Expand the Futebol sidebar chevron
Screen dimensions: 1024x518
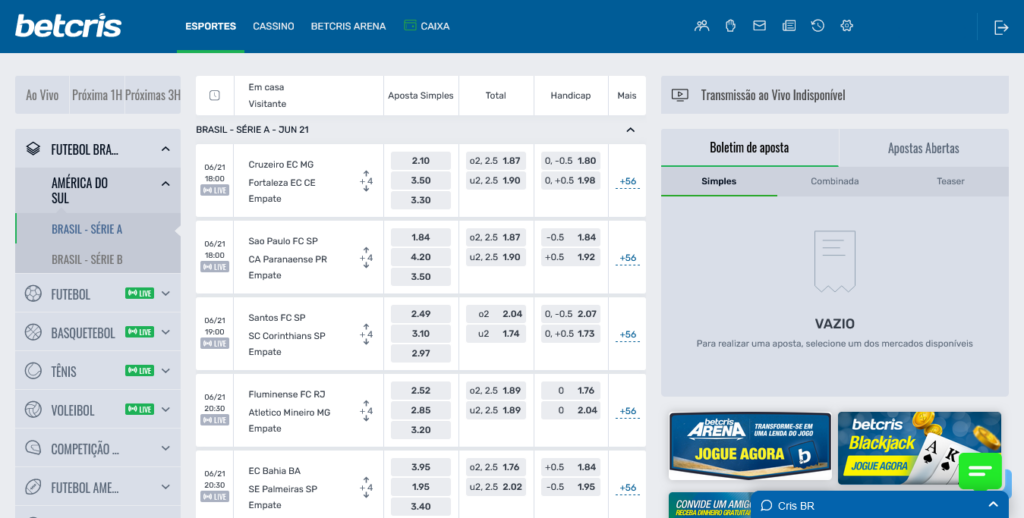click(166, 294)
